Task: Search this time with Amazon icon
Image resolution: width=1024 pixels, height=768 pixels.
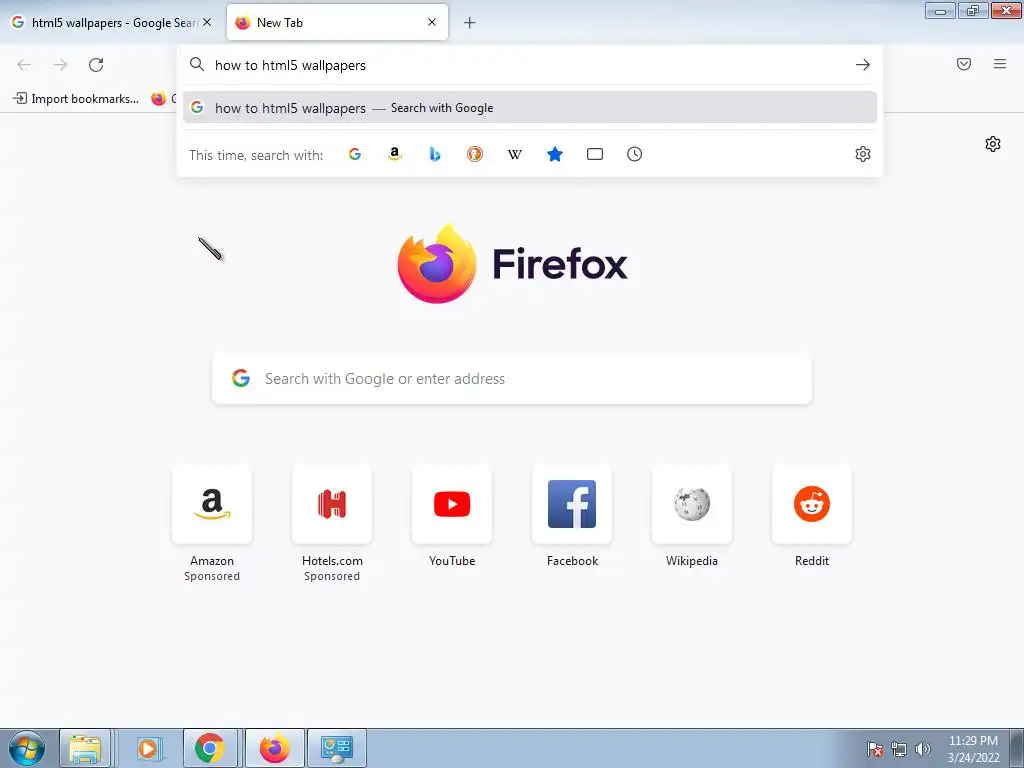Action: click(394, 154)
